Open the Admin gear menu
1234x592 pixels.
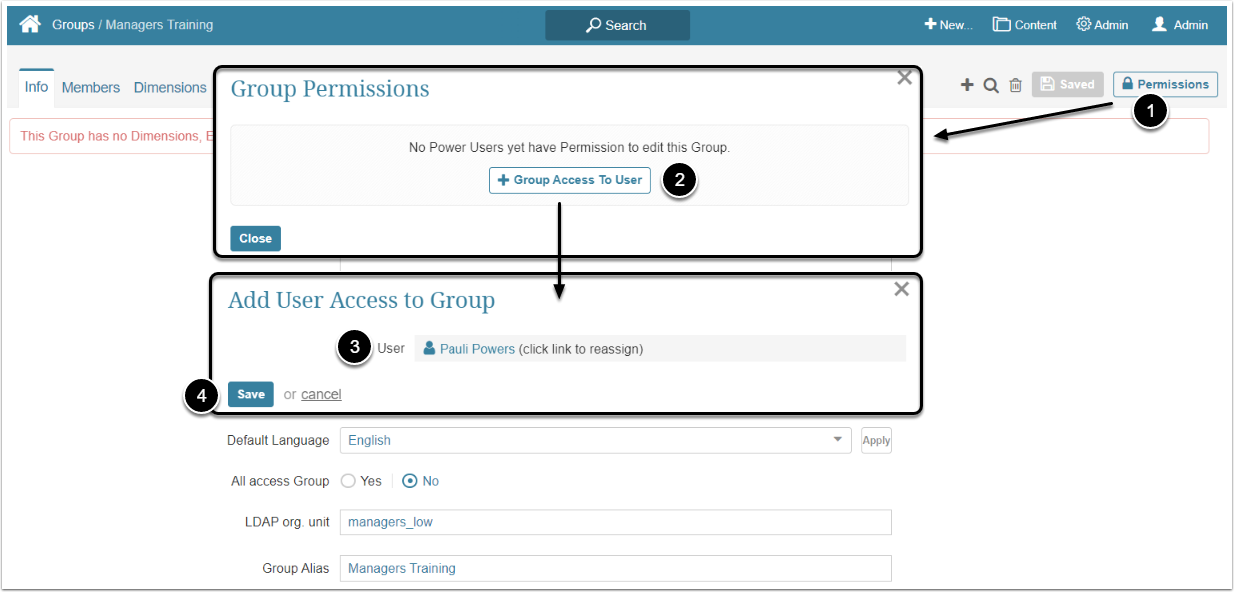click(x=1102, y=25)
